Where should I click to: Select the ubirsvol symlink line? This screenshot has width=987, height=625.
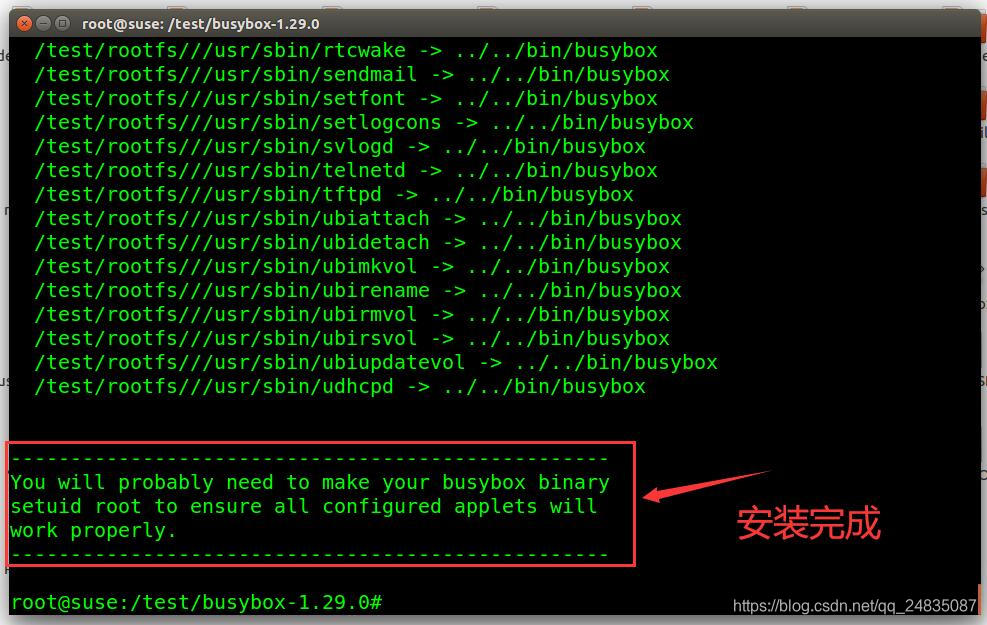[x=352, y=338]
